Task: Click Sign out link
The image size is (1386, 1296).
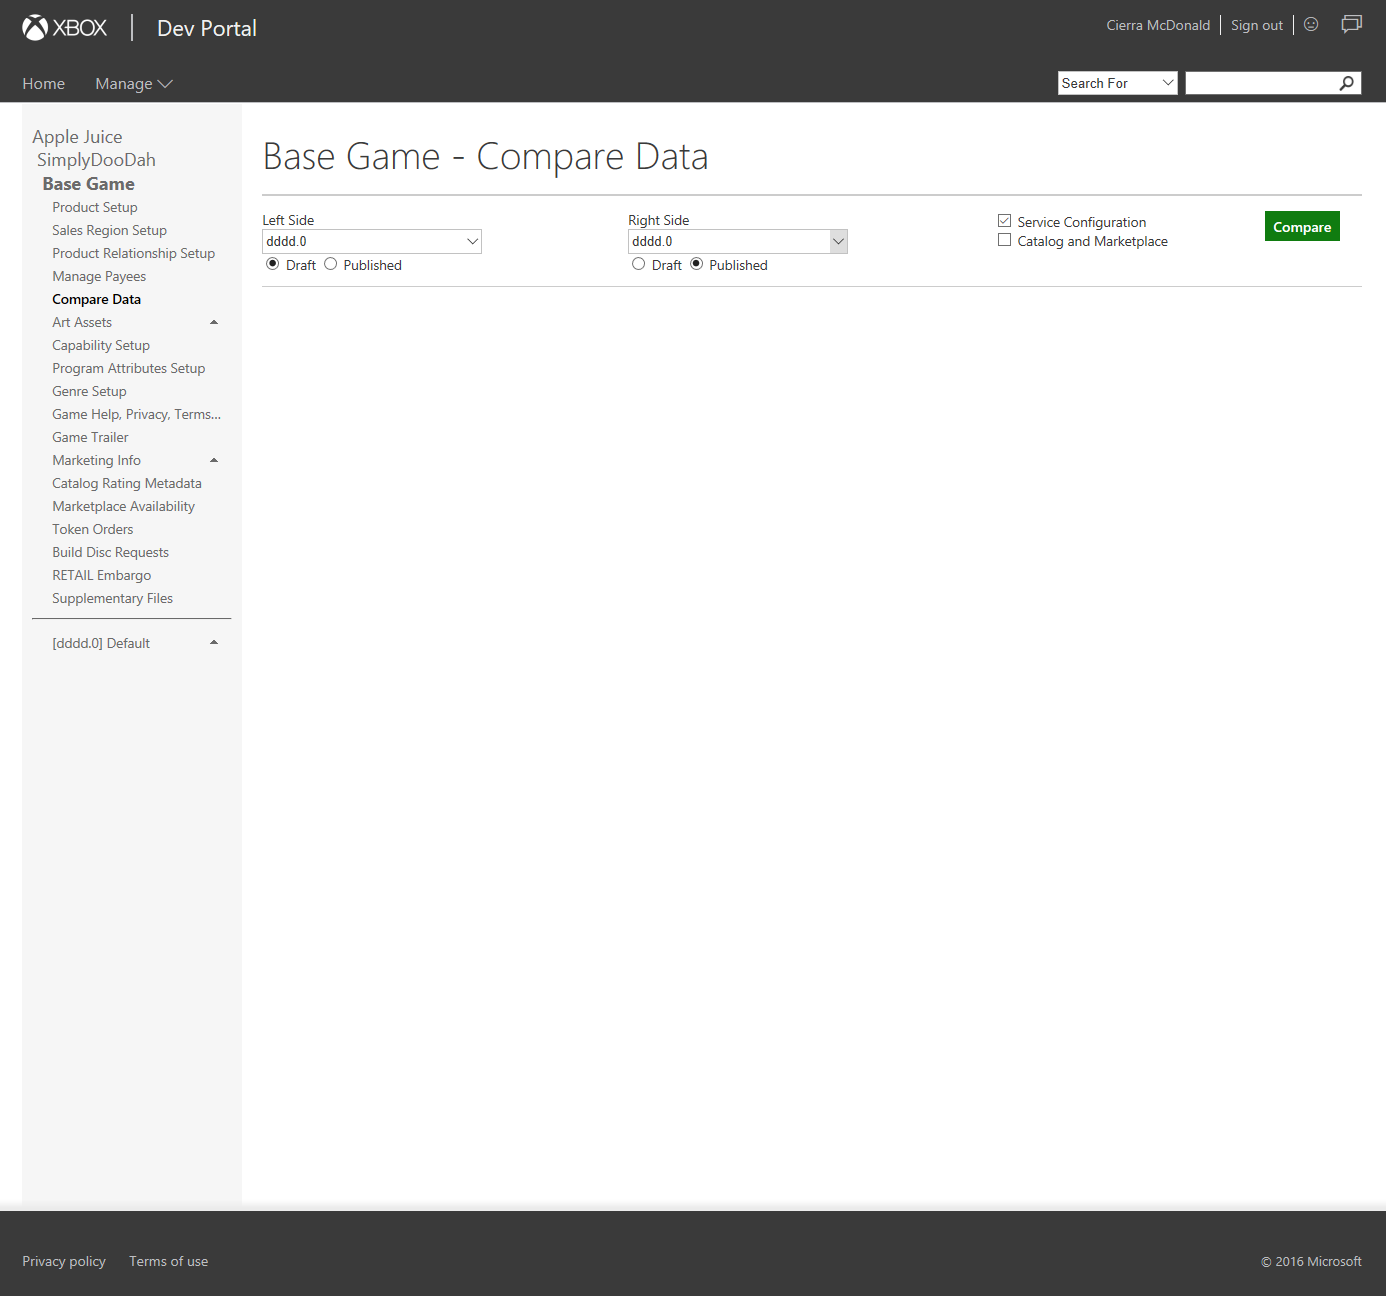Action: pos(1257,25)
